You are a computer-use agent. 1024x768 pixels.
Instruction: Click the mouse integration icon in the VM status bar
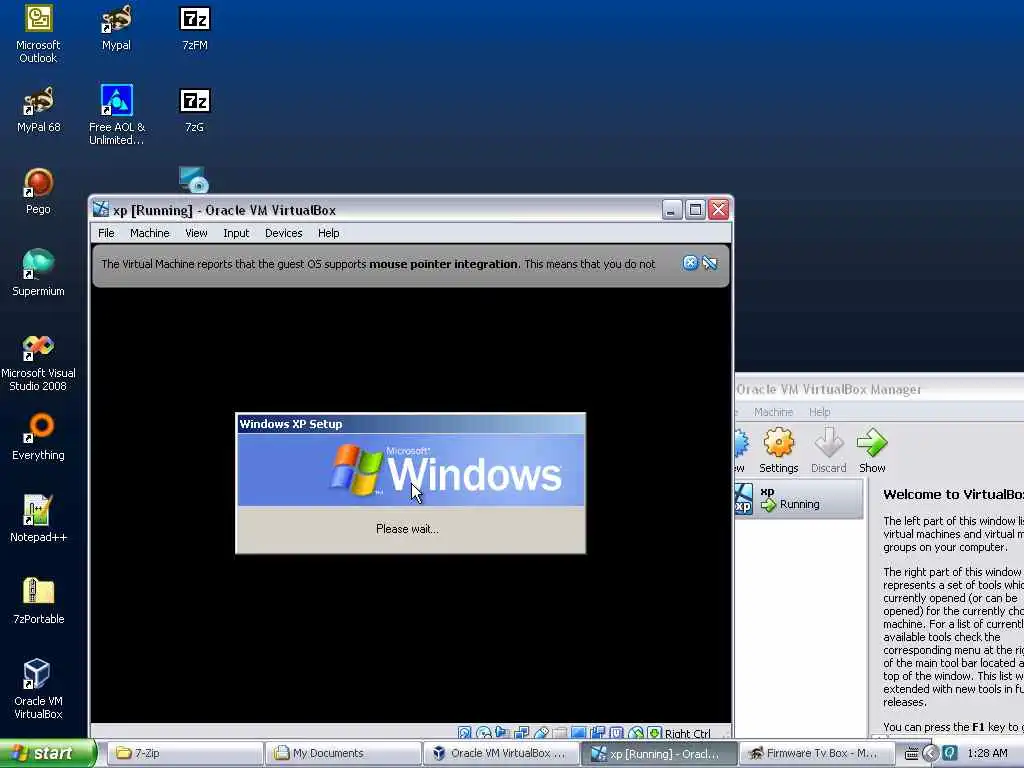point(636,733)
